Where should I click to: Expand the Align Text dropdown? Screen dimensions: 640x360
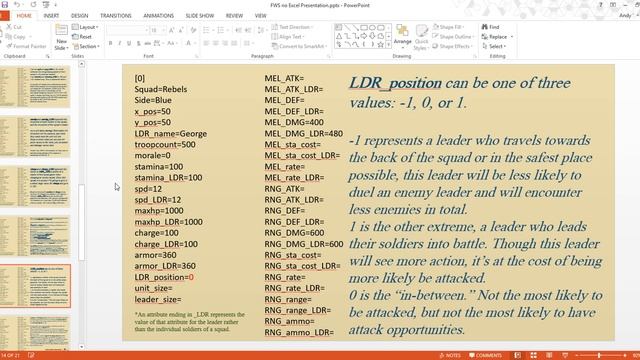(x=287, y=37)
